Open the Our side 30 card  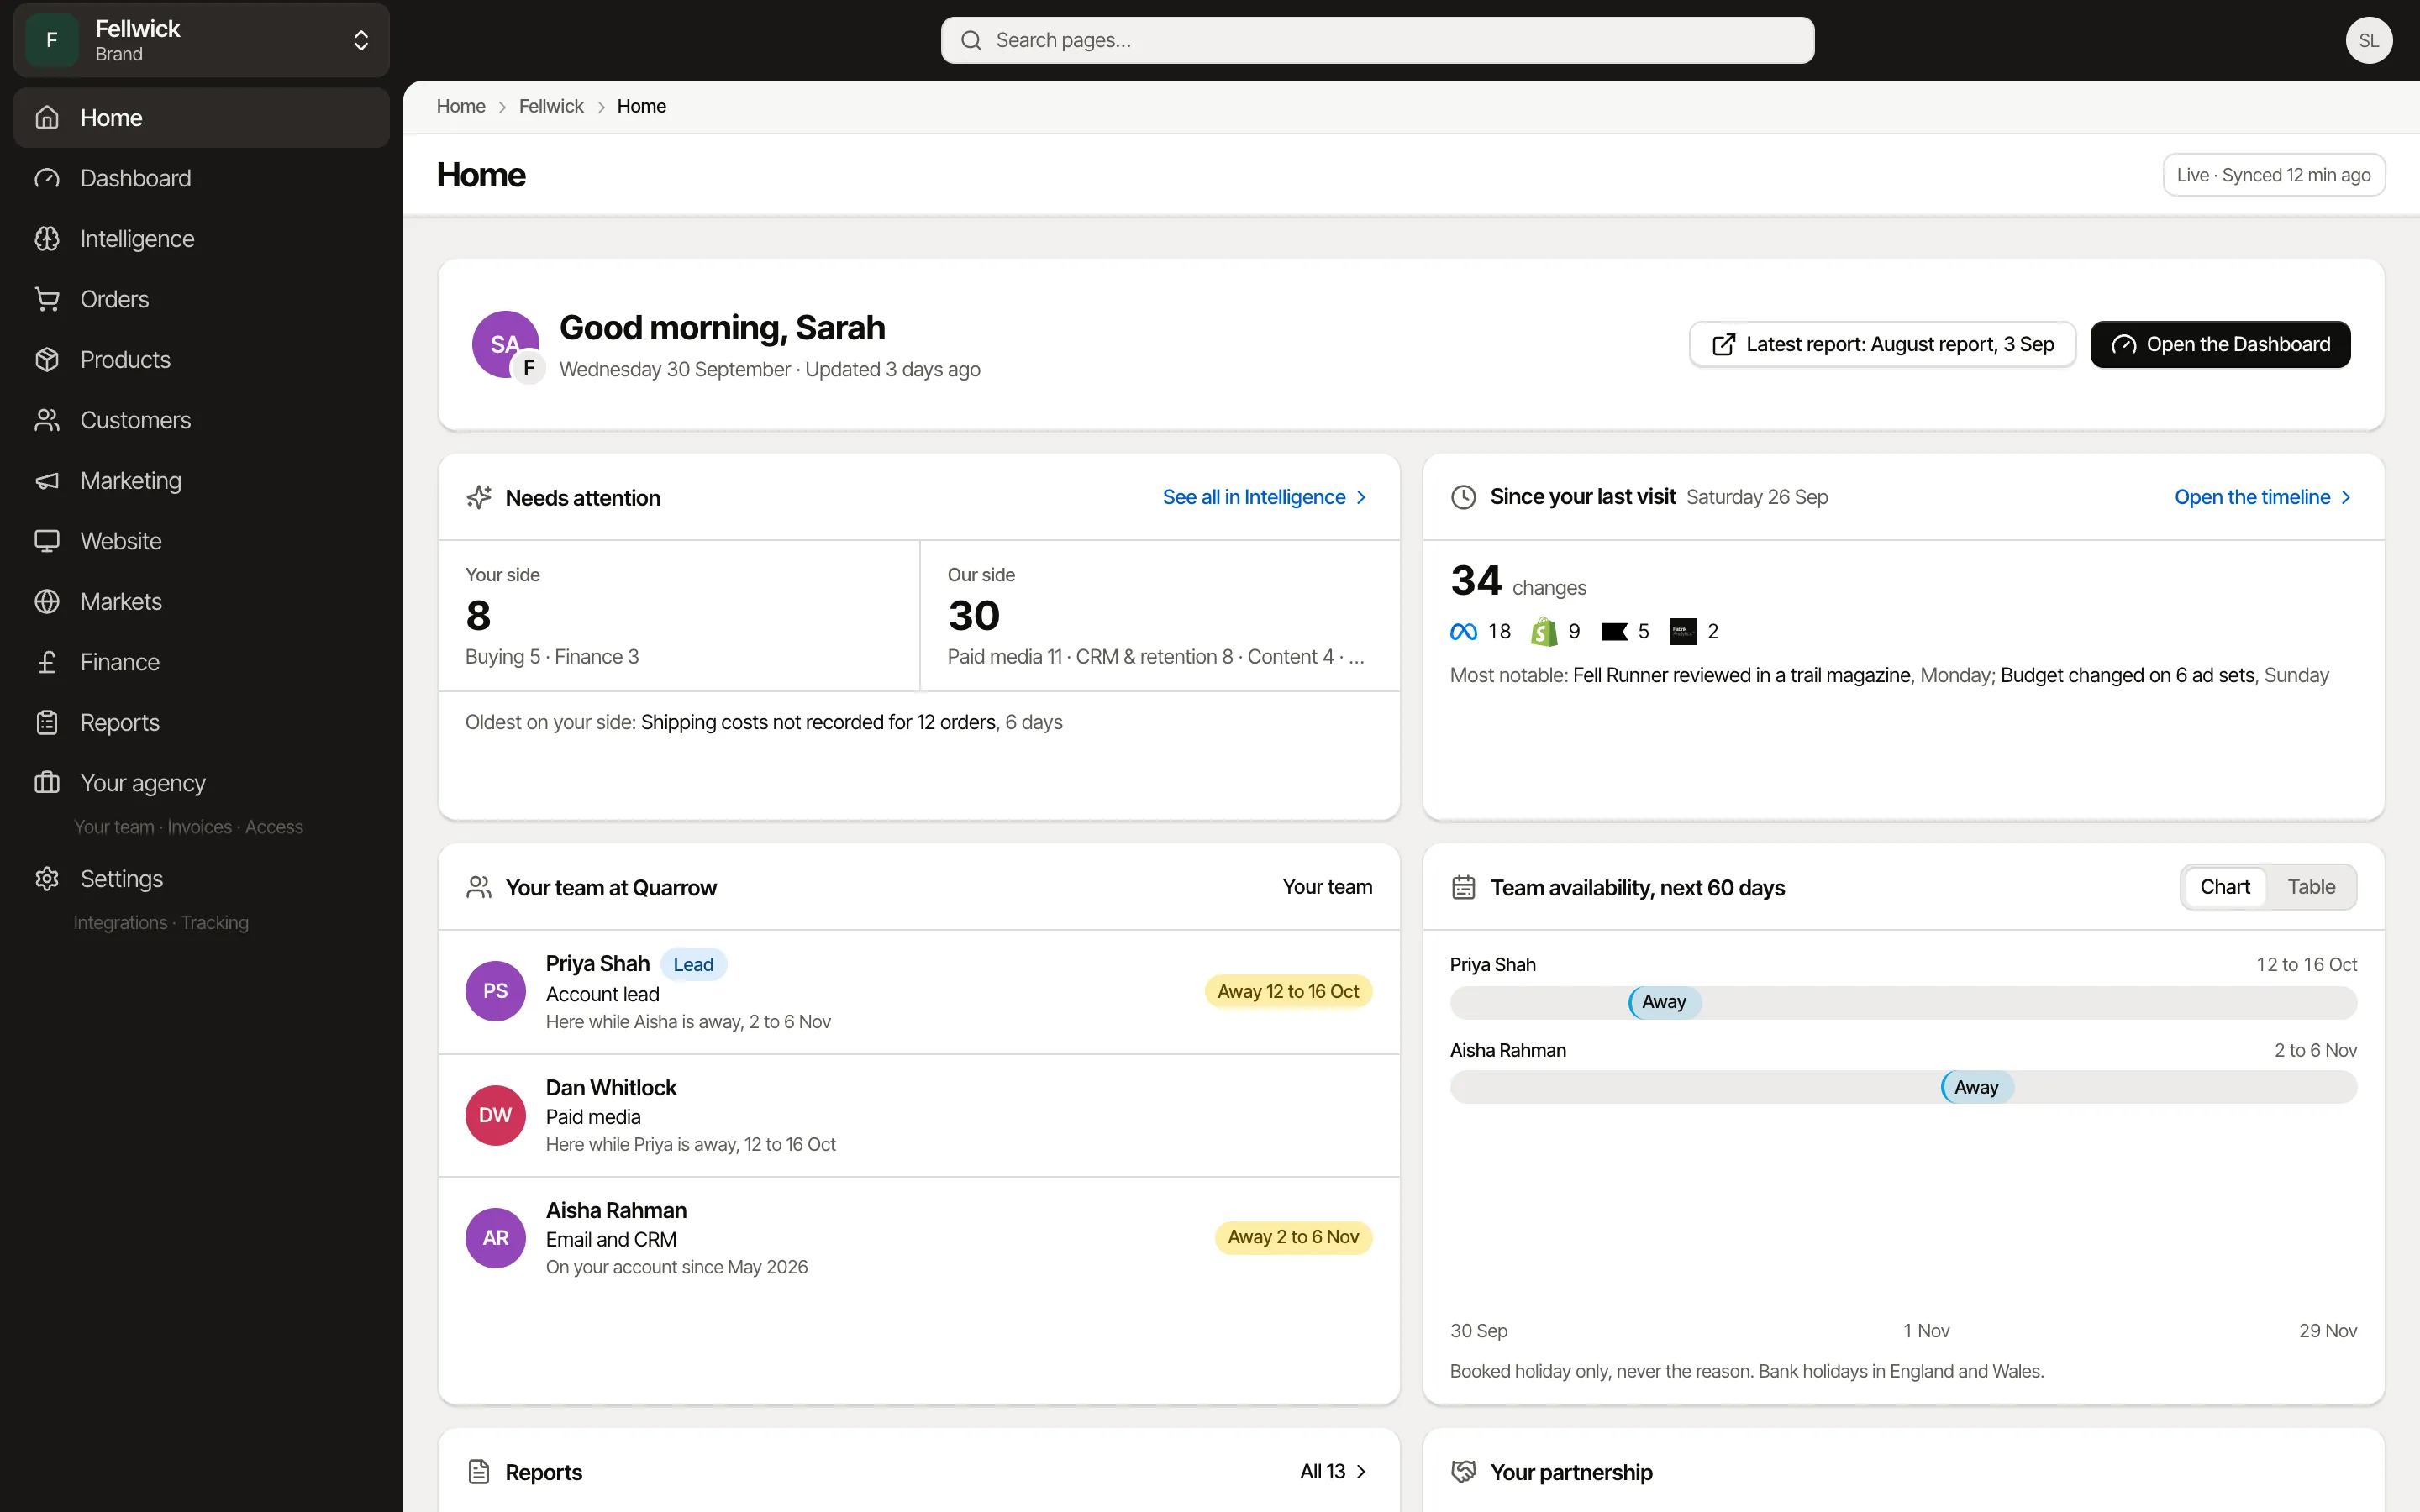click(1160, 616)
